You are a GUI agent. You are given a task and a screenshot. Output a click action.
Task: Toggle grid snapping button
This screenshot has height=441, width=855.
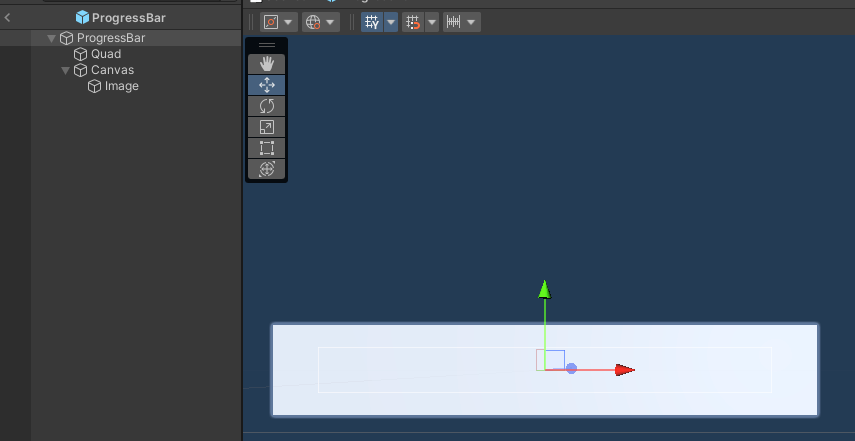(x=413, y=22)
